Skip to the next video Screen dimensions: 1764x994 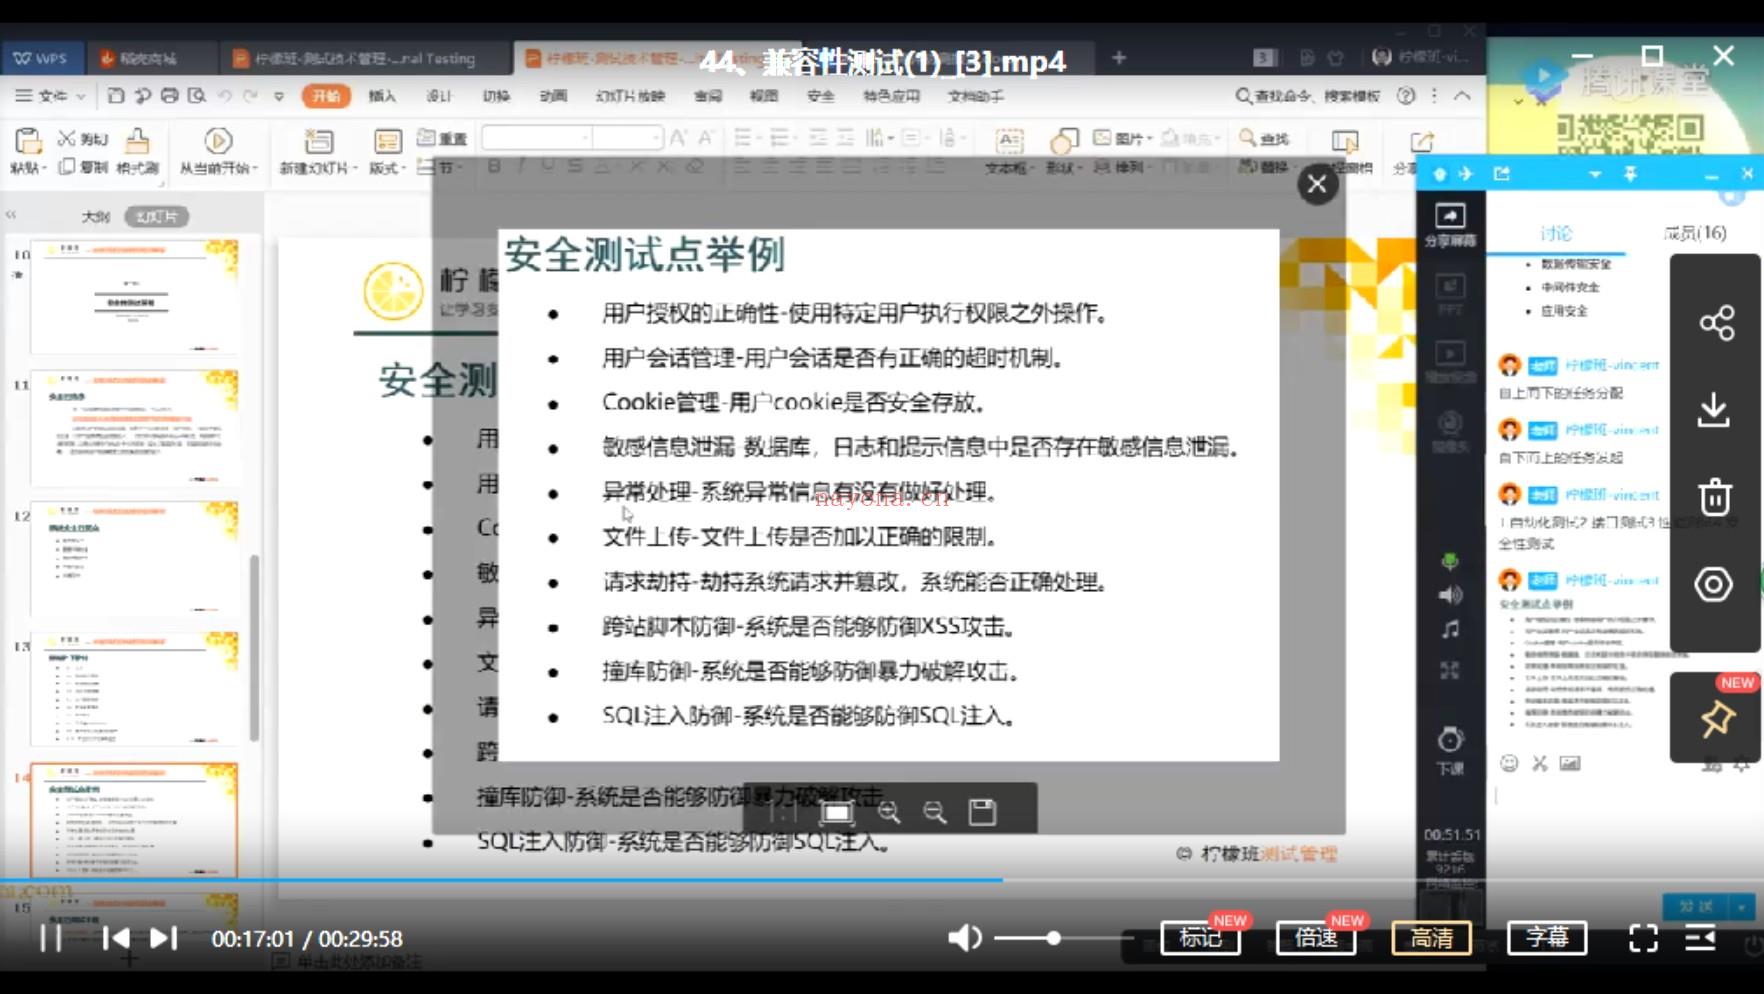pos(163,938)
